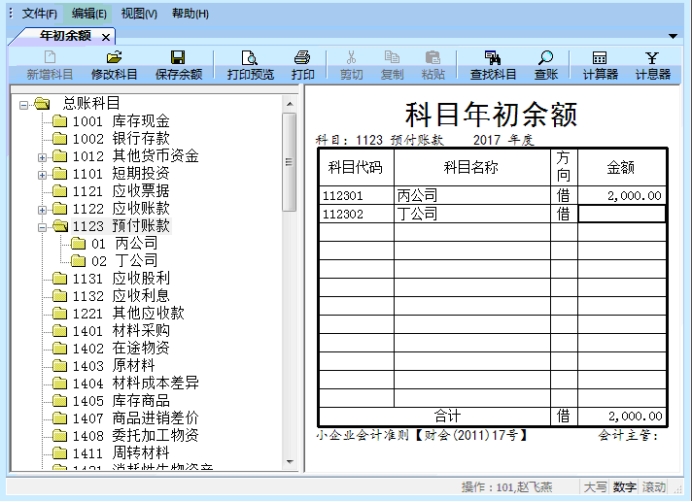Select 1123 预付账款 in tree
The width and height of the screenshot is (692, 502).
coord(121,226)
